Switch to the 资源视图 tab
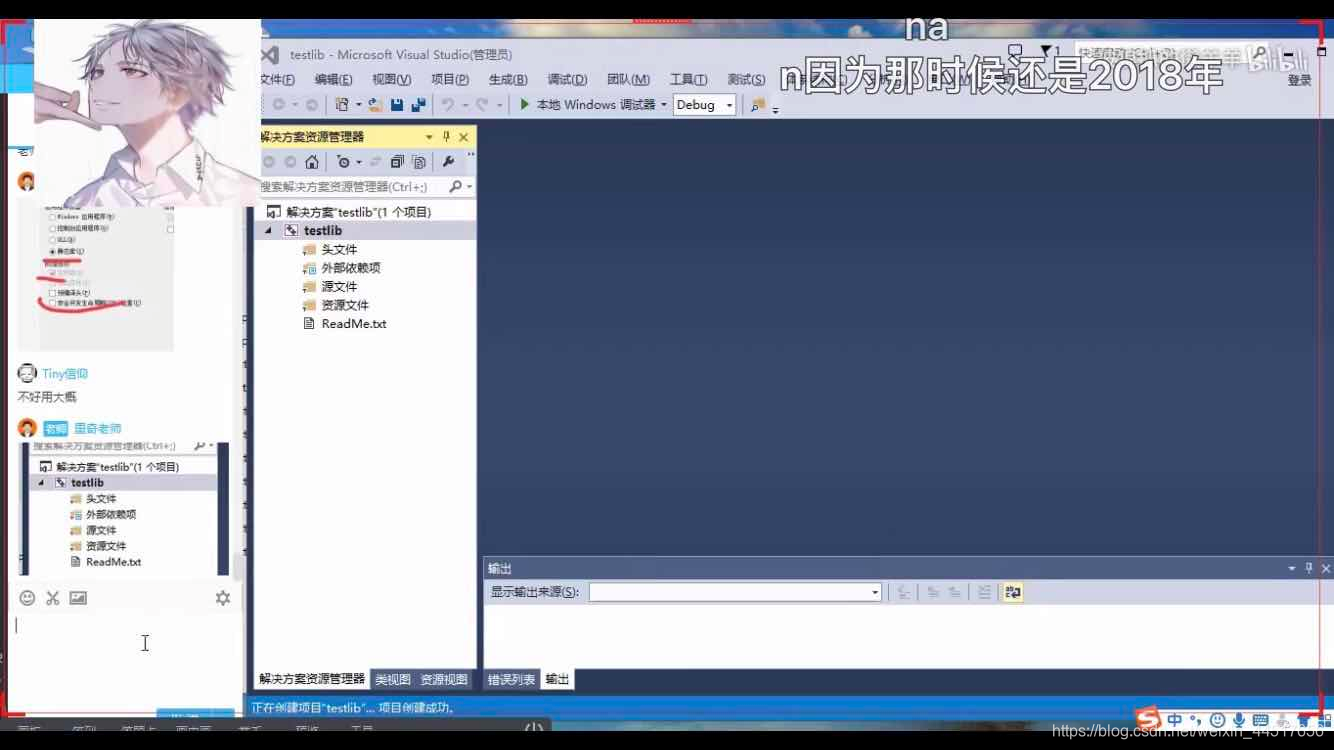The height and width of the screenshot is (750, 1334). (x=443, y=679)
